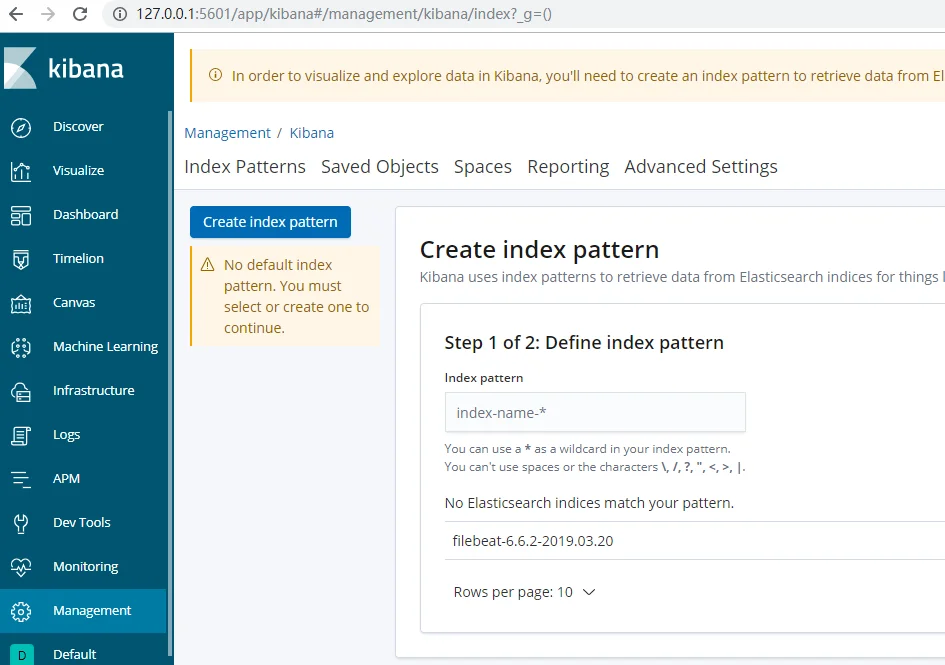Viewport: 945px width, 665px height.
Task: Switch to the Saved Objects tab
Action: tap(379, 167)
